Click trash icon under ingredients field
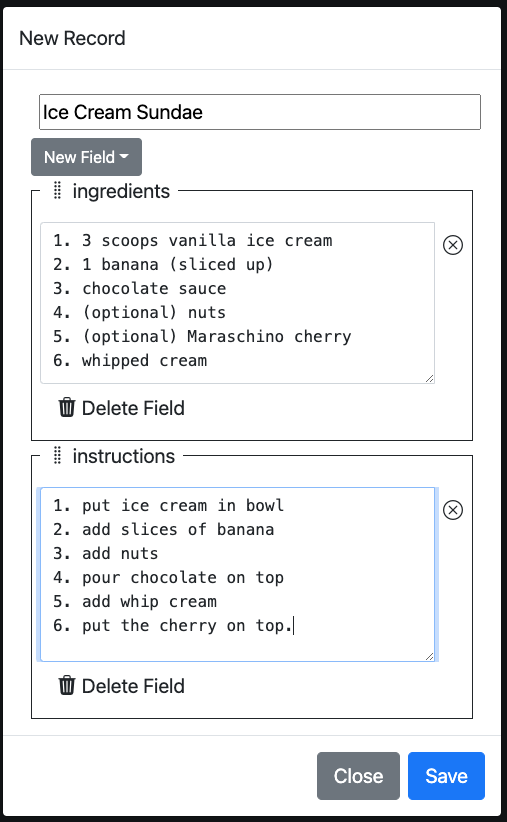507x822 pixels. coord(67,407)
